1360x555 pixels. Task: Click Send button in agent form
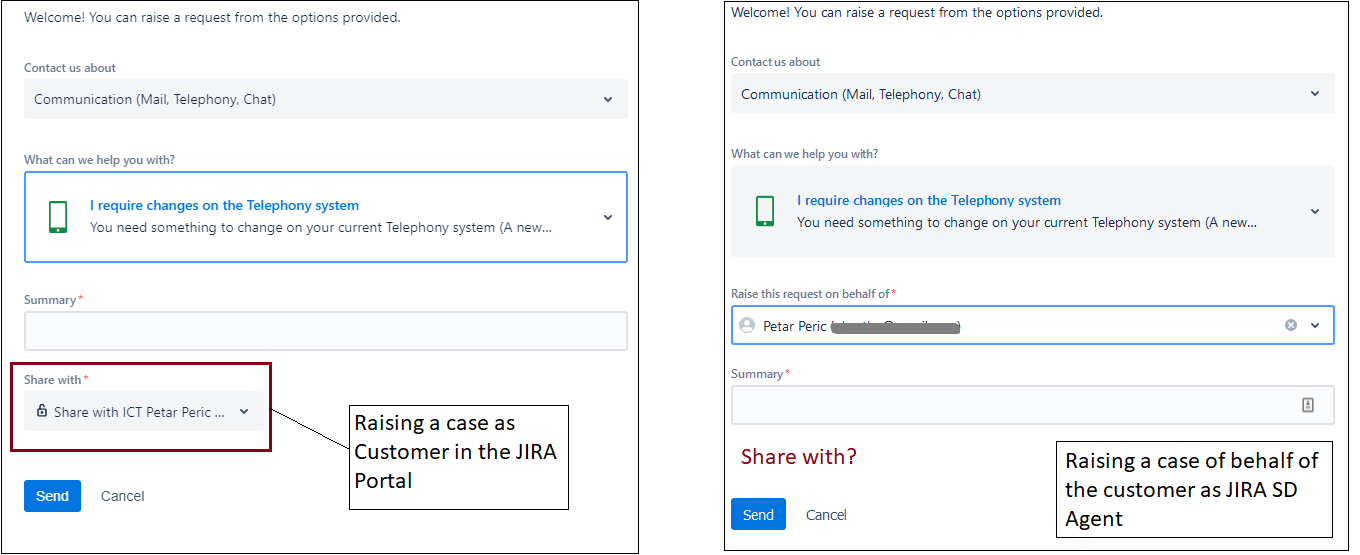758,514
